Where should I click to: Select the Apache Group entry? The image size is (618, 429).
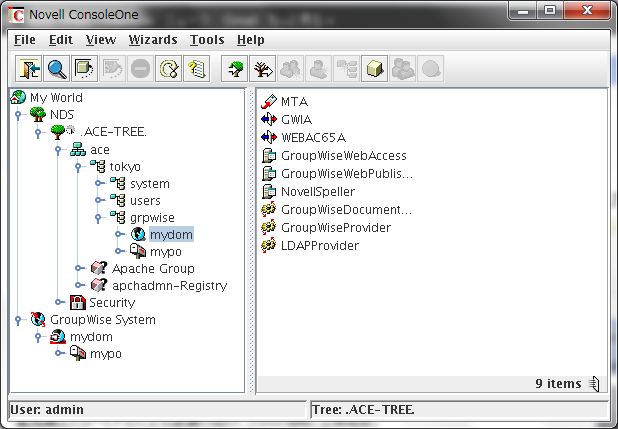(x=153, y=269)
